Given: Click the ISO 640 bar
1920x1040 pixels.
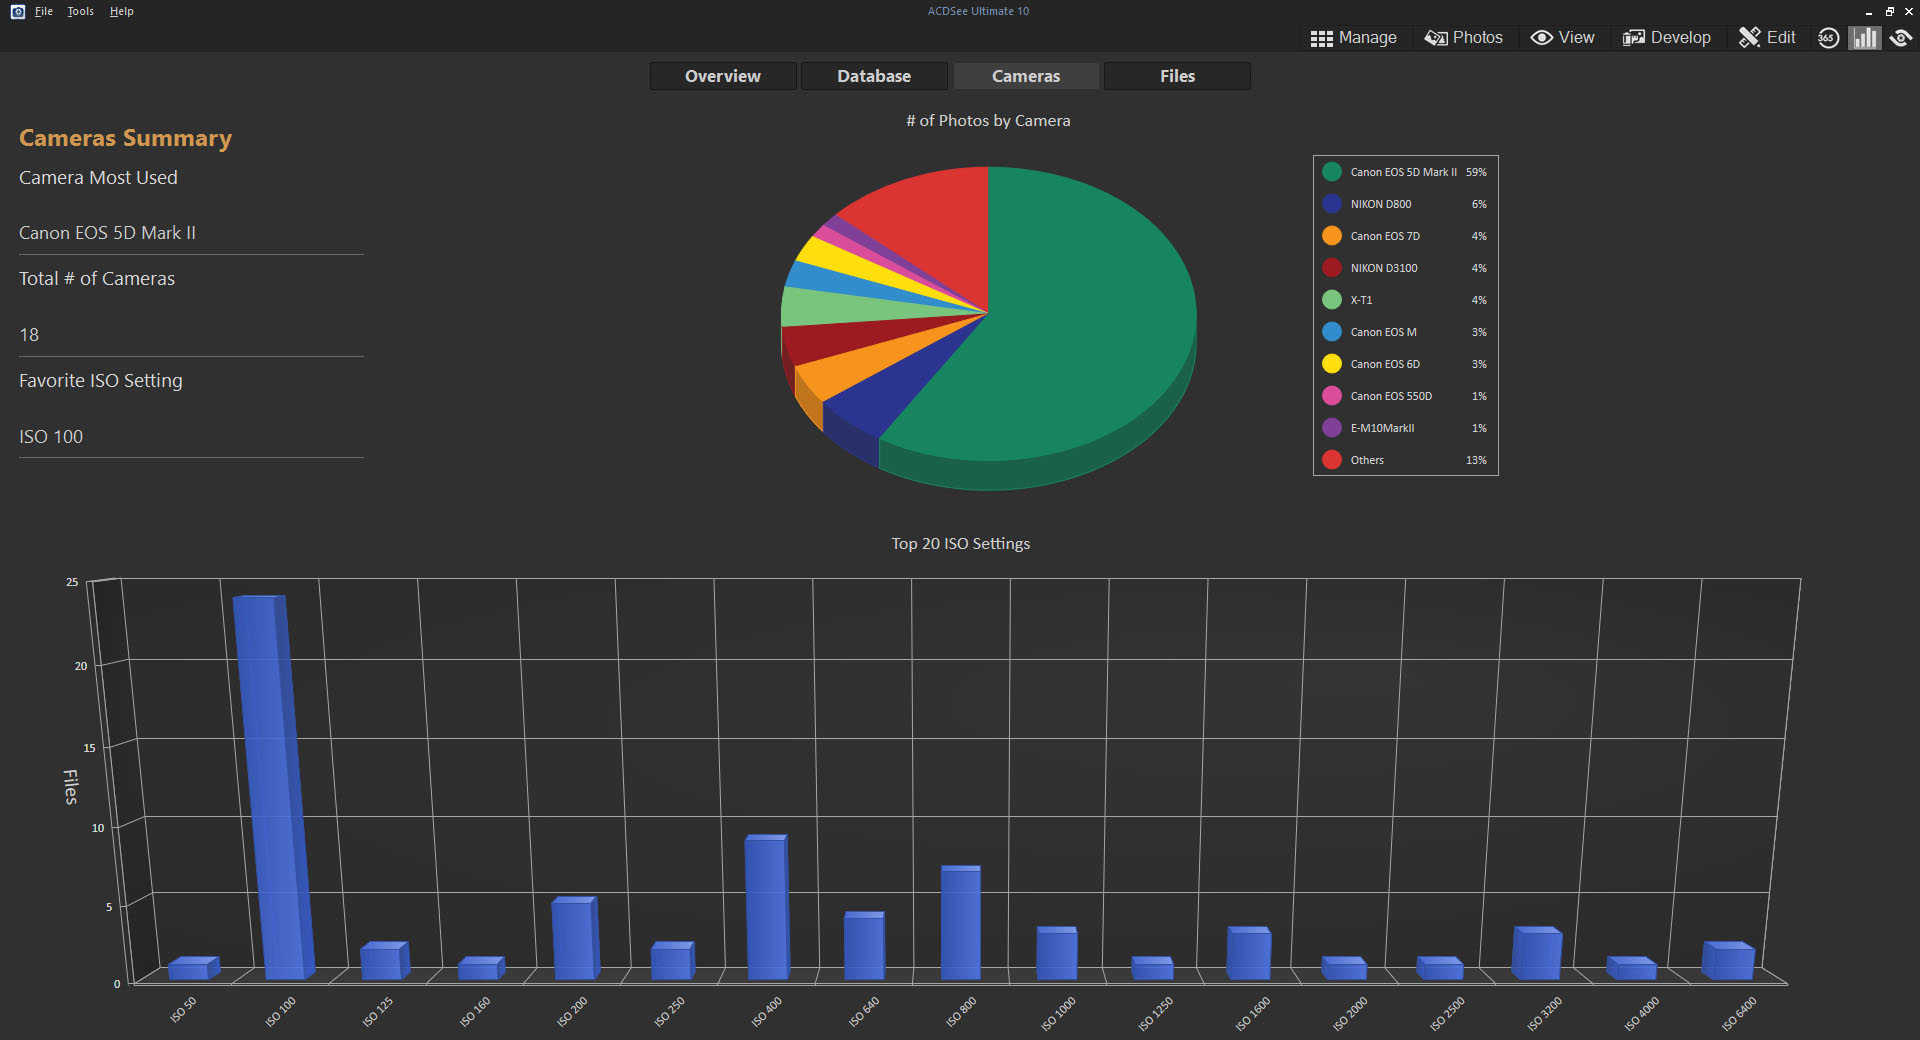Looking at the screenshot, I should pos(864,945).
